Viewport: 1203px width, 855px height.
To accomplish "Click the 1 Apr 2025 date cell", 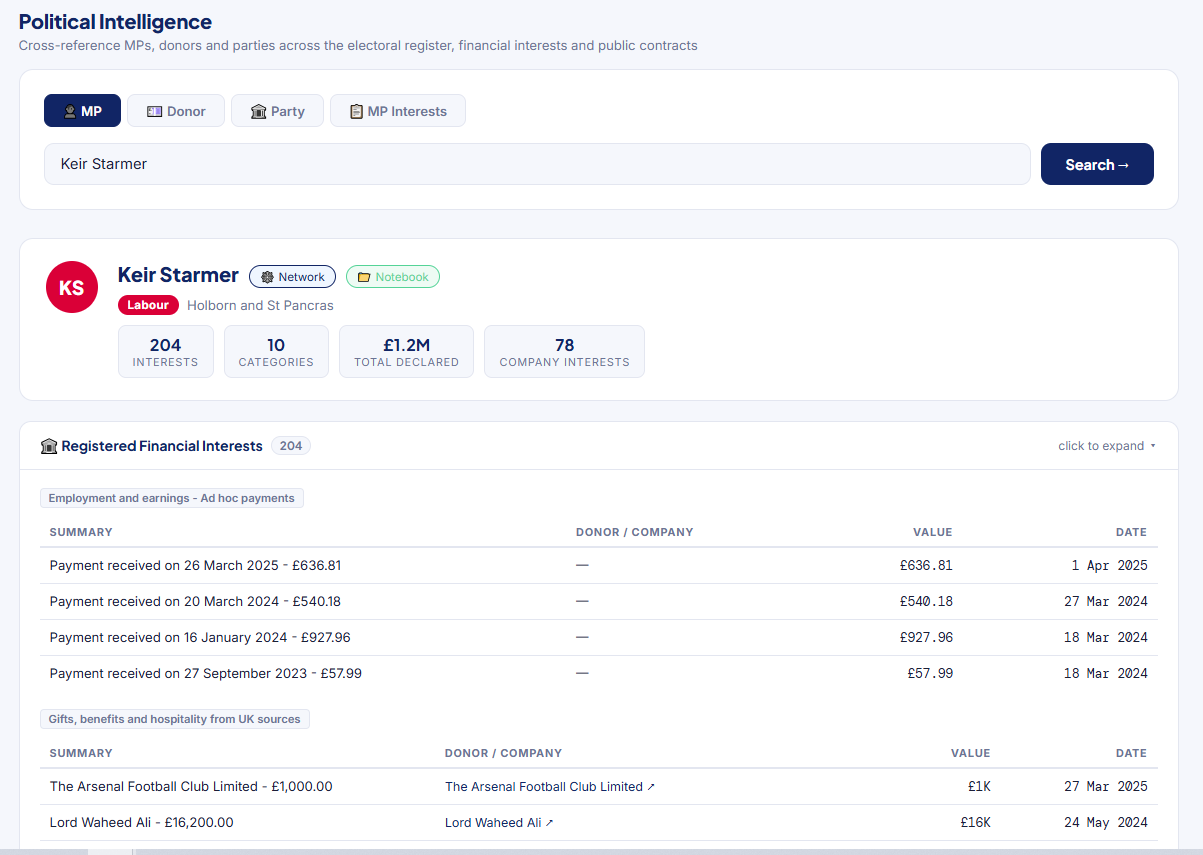I will pos(1109,566).
